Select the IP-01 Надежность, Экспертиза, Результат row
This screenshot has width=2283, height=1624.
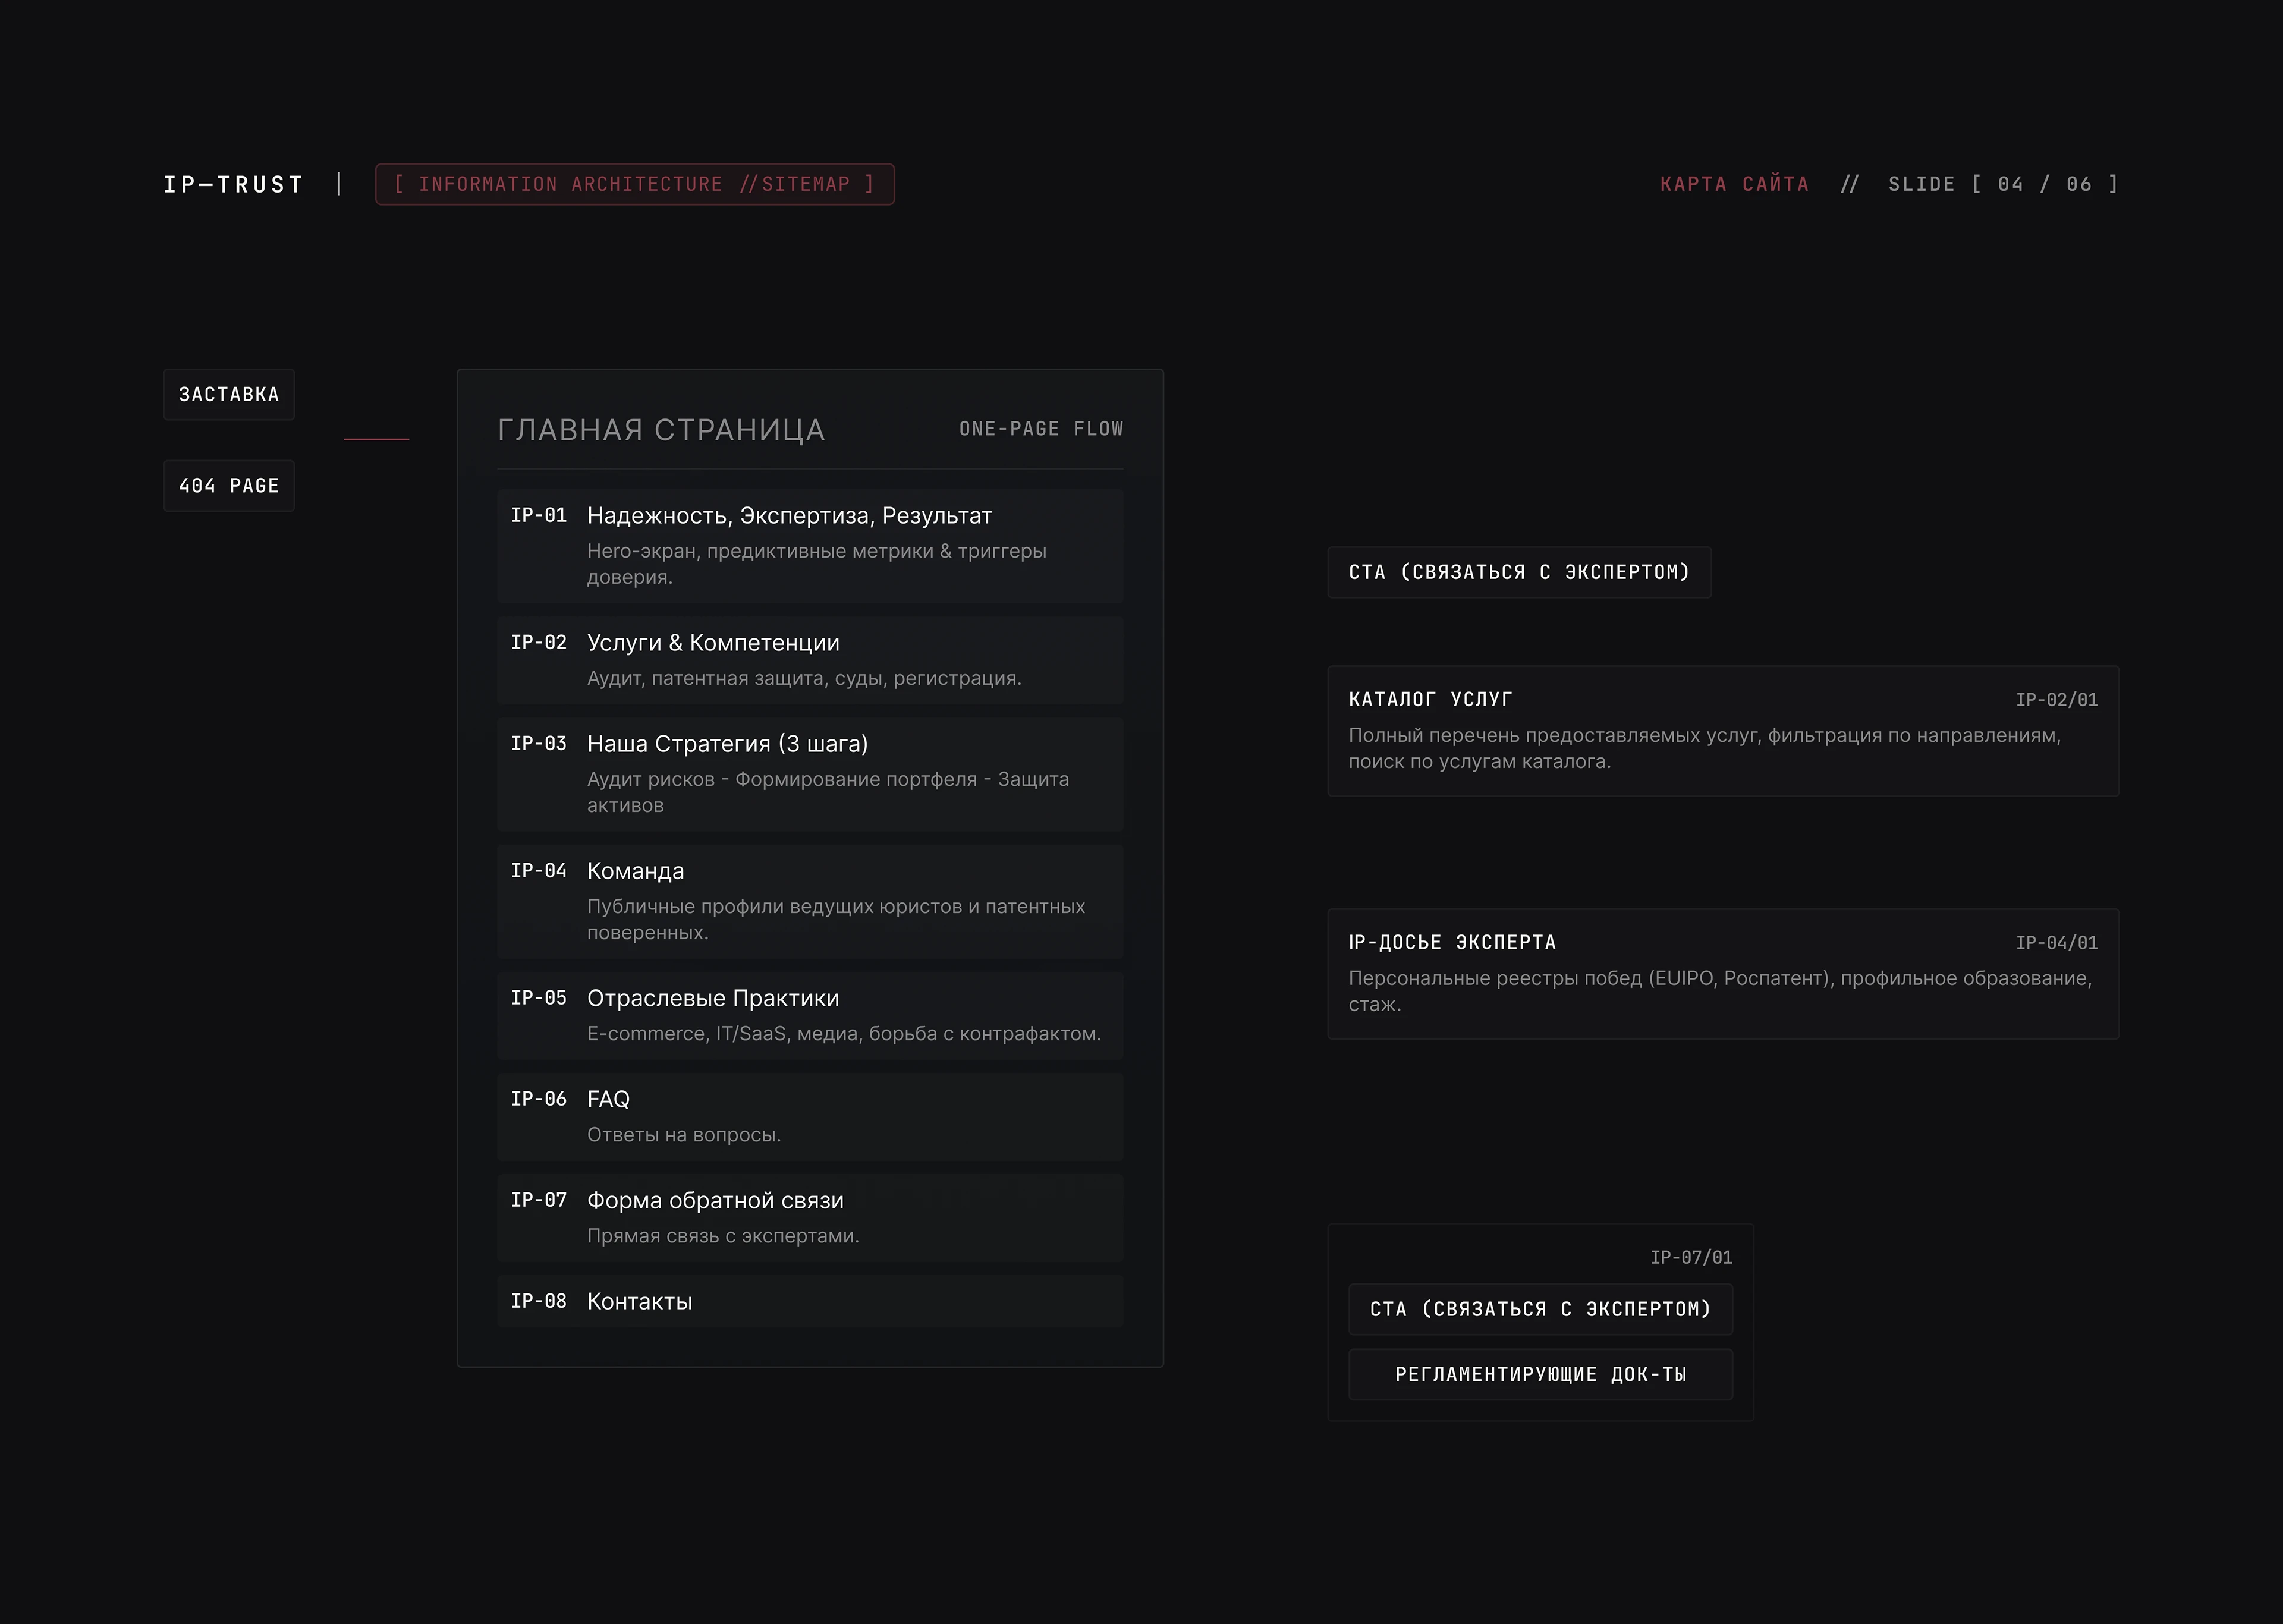point(810,546)
